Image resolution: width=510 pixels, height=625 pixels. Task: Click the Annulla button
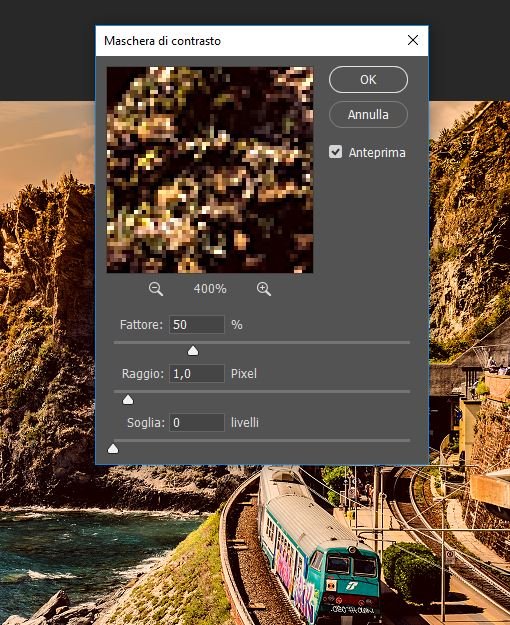[368, 115]
